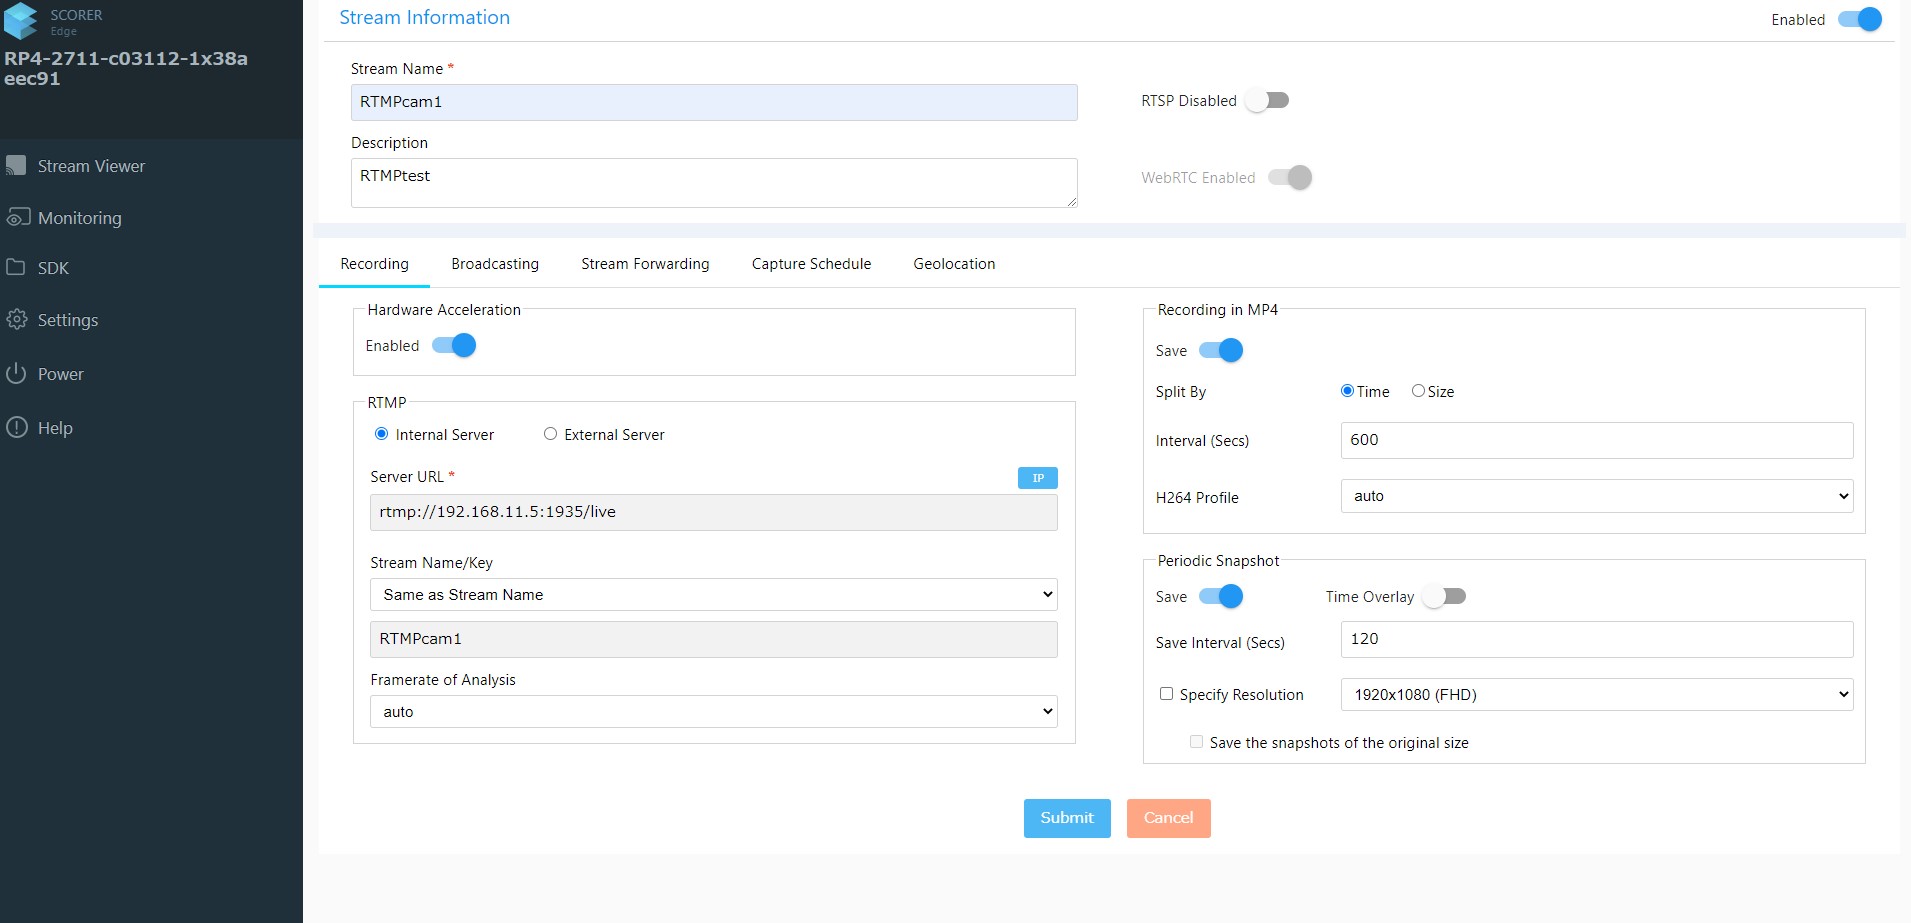Screen dimensions: 1911x923
Task: Open Stream Viewer via its sidebar icon
Action: [x=16, y=165]
